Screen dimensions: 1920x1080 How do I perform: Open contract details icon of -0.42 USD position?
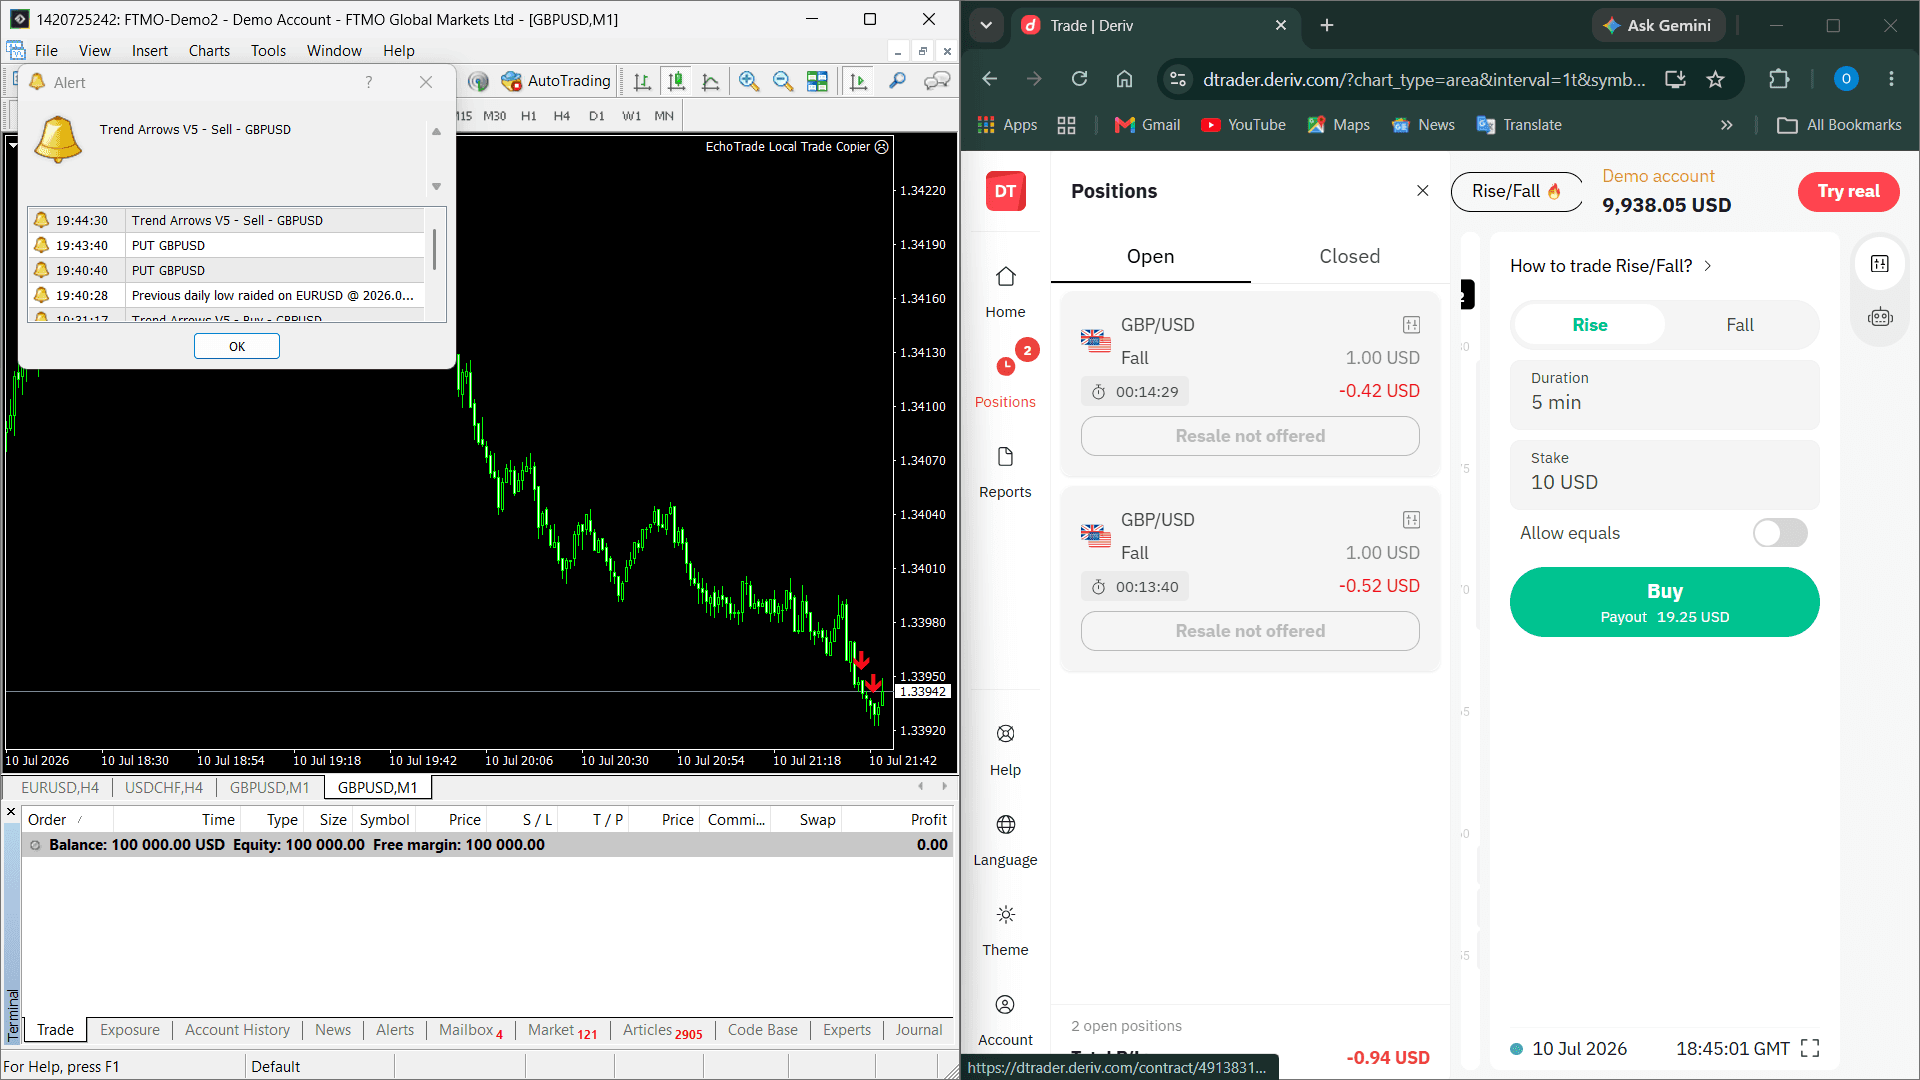(1411, 324)
